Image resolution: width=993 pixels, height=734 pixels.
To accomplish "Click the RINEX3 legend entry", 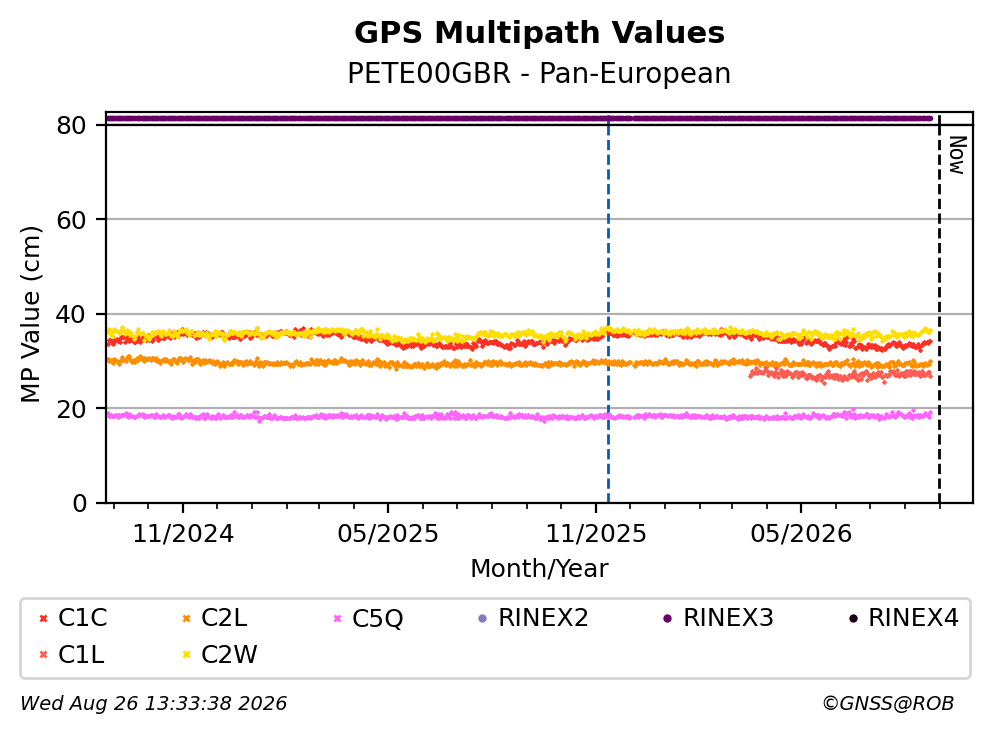I will tap(719, 617).
